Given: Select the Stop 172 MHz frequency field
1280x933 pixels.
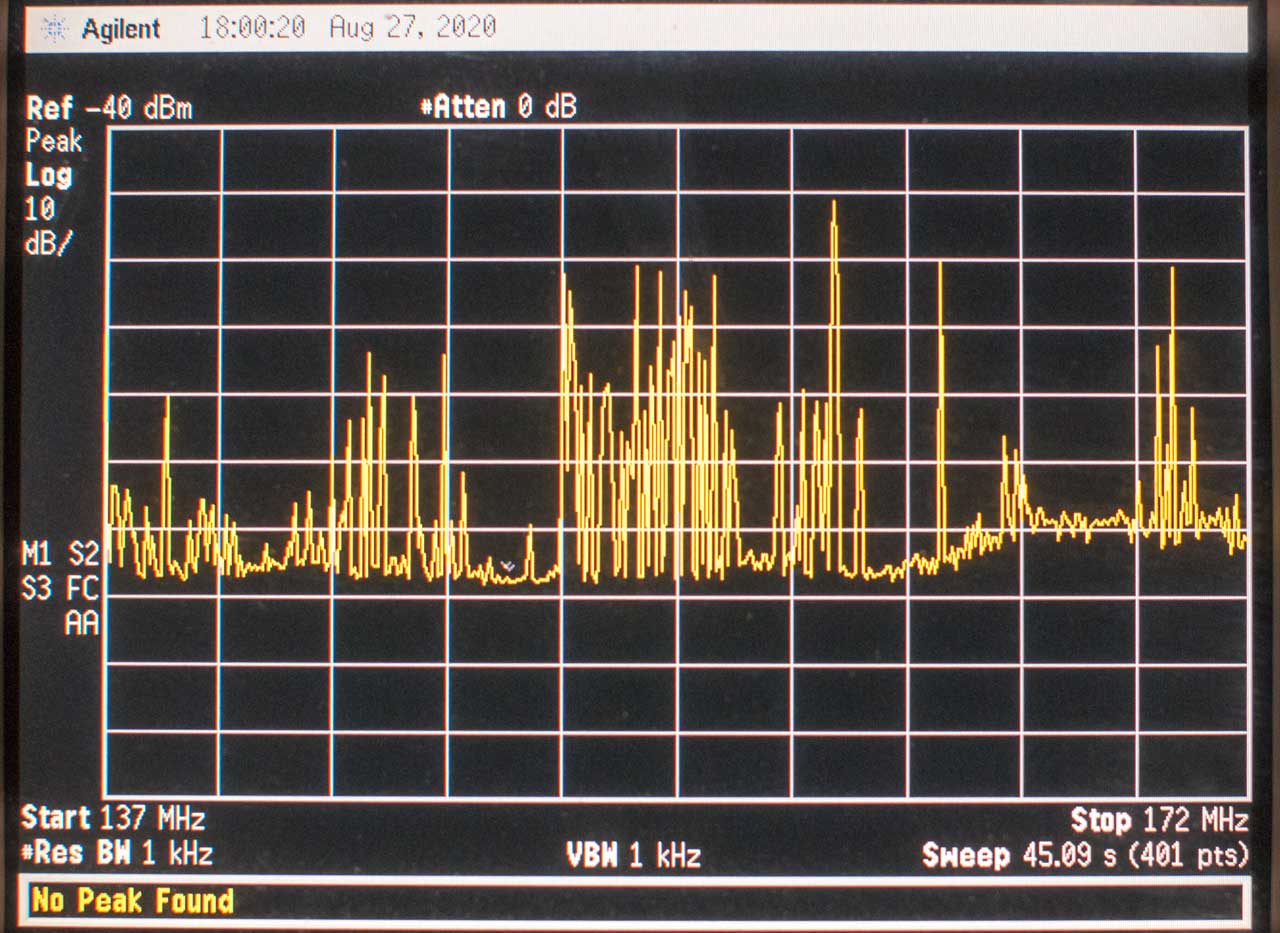Looking at the screenshot, I should click(1158, 822).
